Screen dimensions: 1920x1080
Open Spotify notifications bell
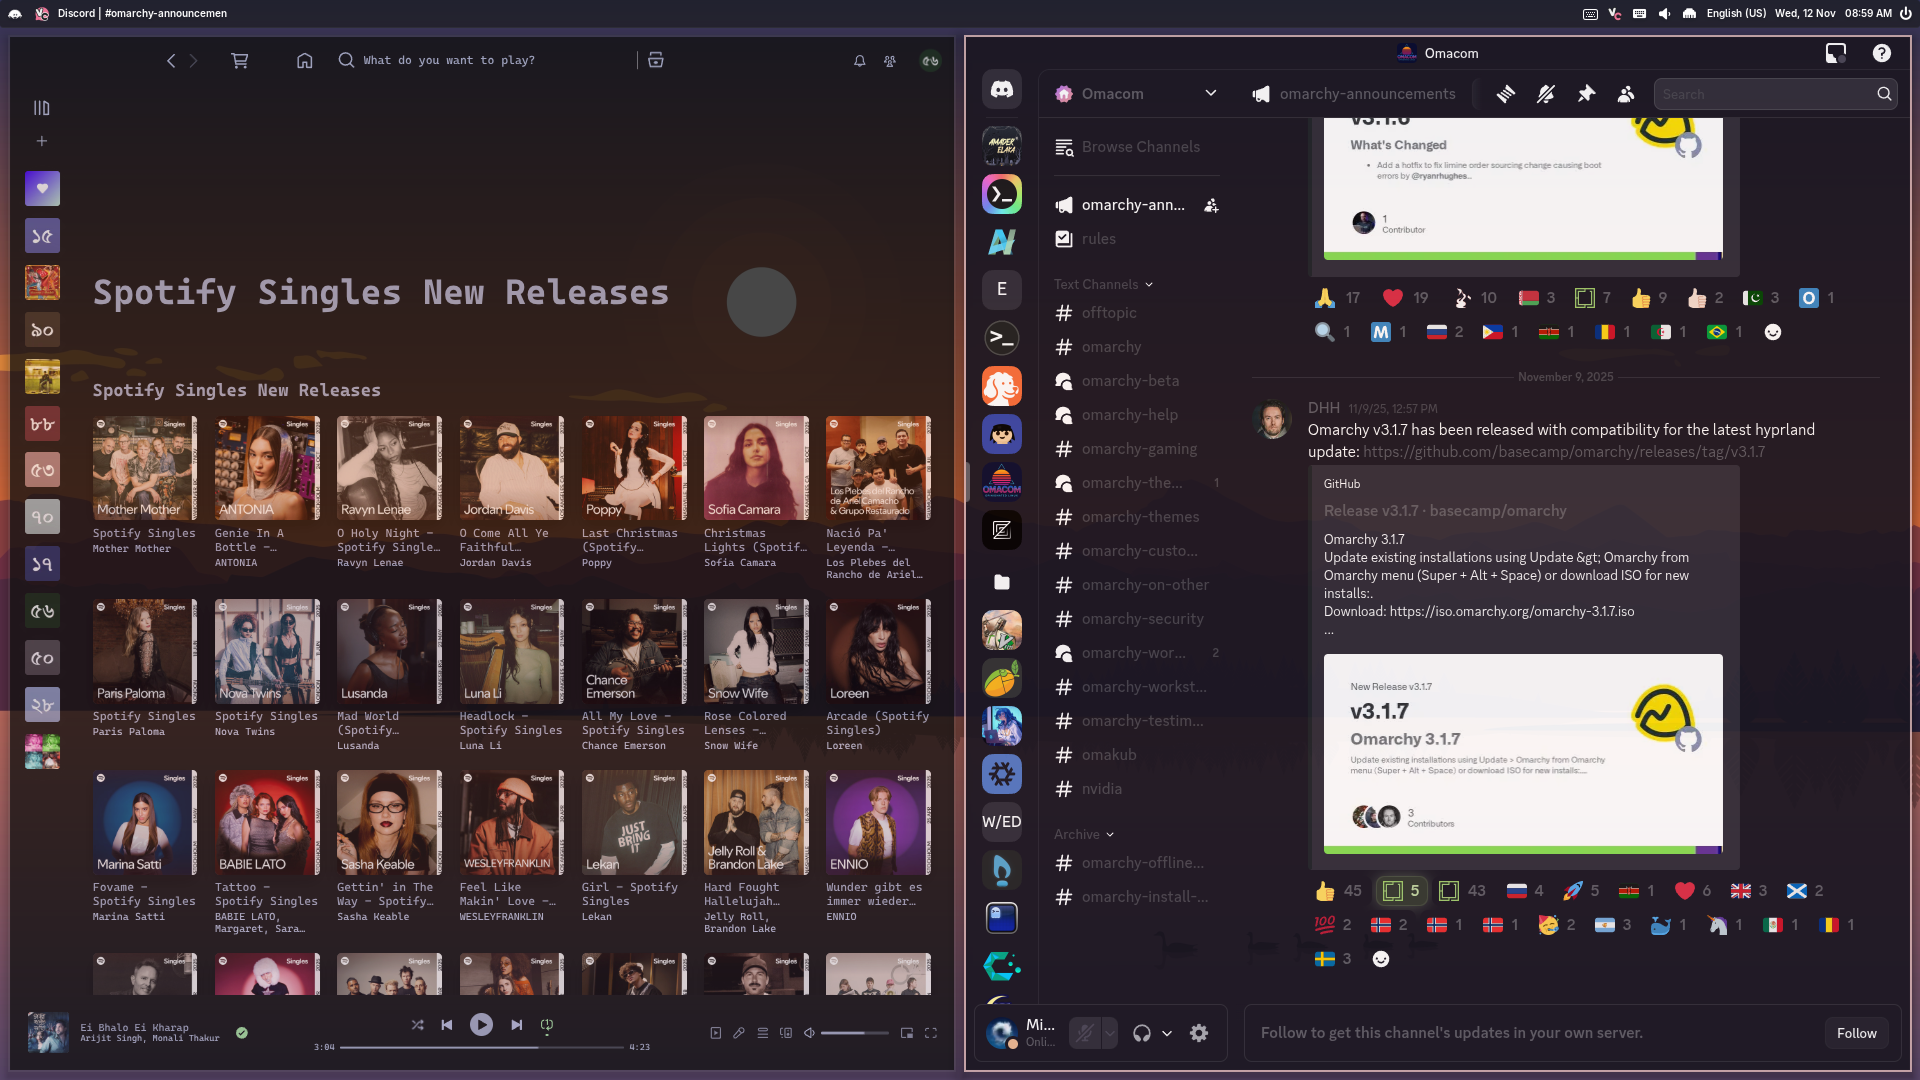(x=859, y=61)
